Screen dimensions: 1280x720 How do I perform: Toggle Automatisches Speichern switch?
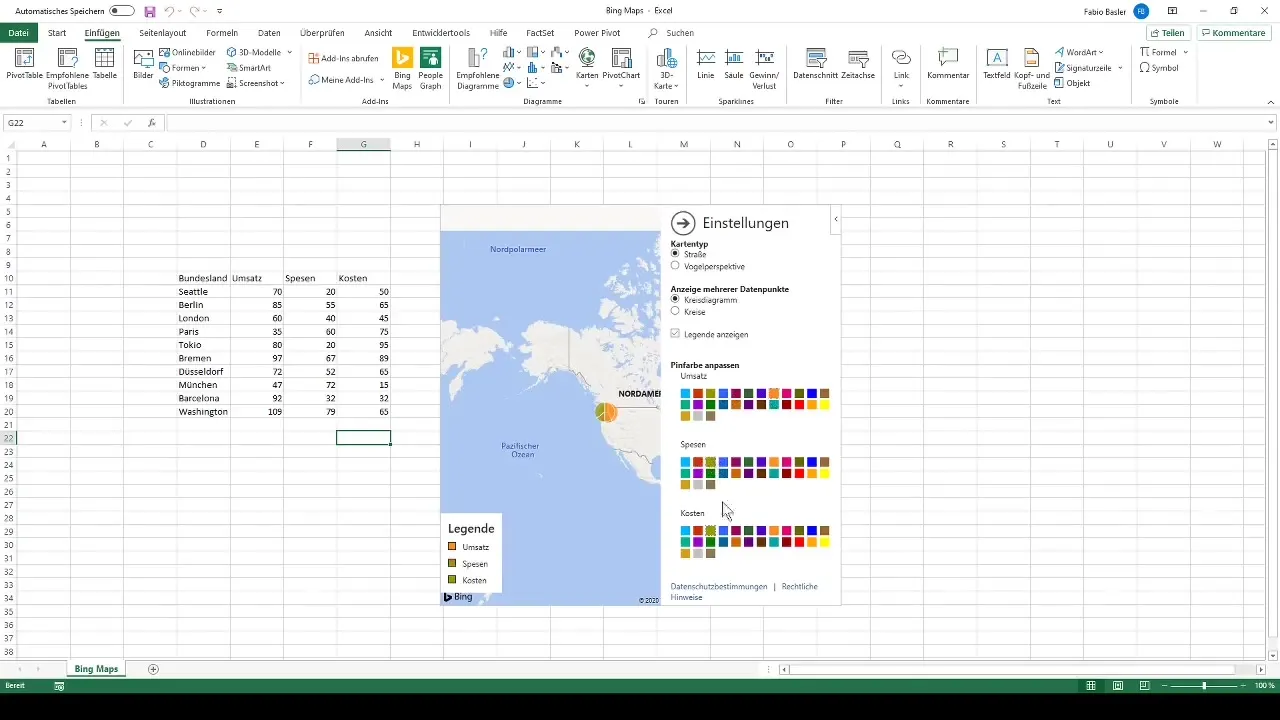[x=122, y=10]
